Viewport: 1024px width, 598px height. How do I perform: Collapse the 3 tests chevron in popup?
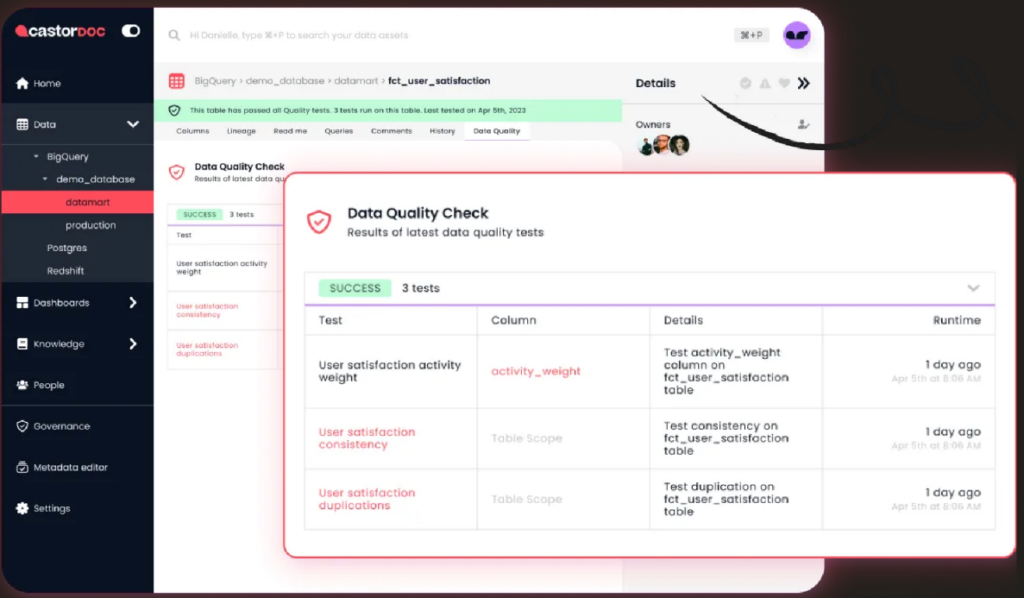973,288
